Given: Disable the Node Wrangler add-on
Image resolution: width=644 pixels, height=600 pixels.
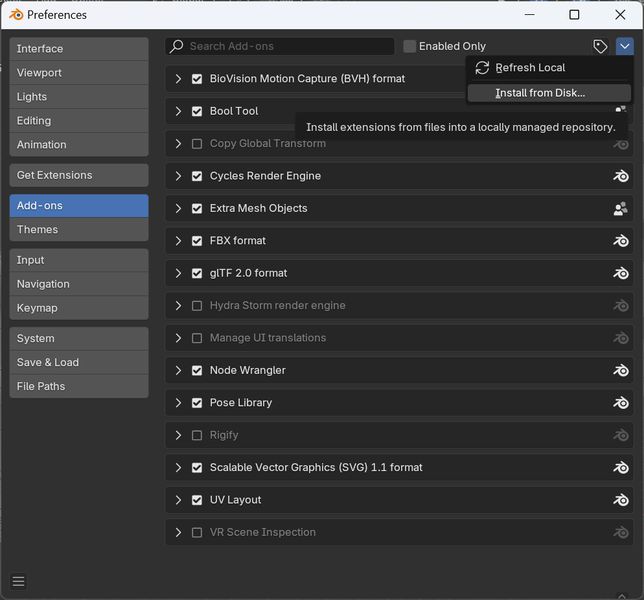Looking at the screenshot, I should [x=197, y=370].
